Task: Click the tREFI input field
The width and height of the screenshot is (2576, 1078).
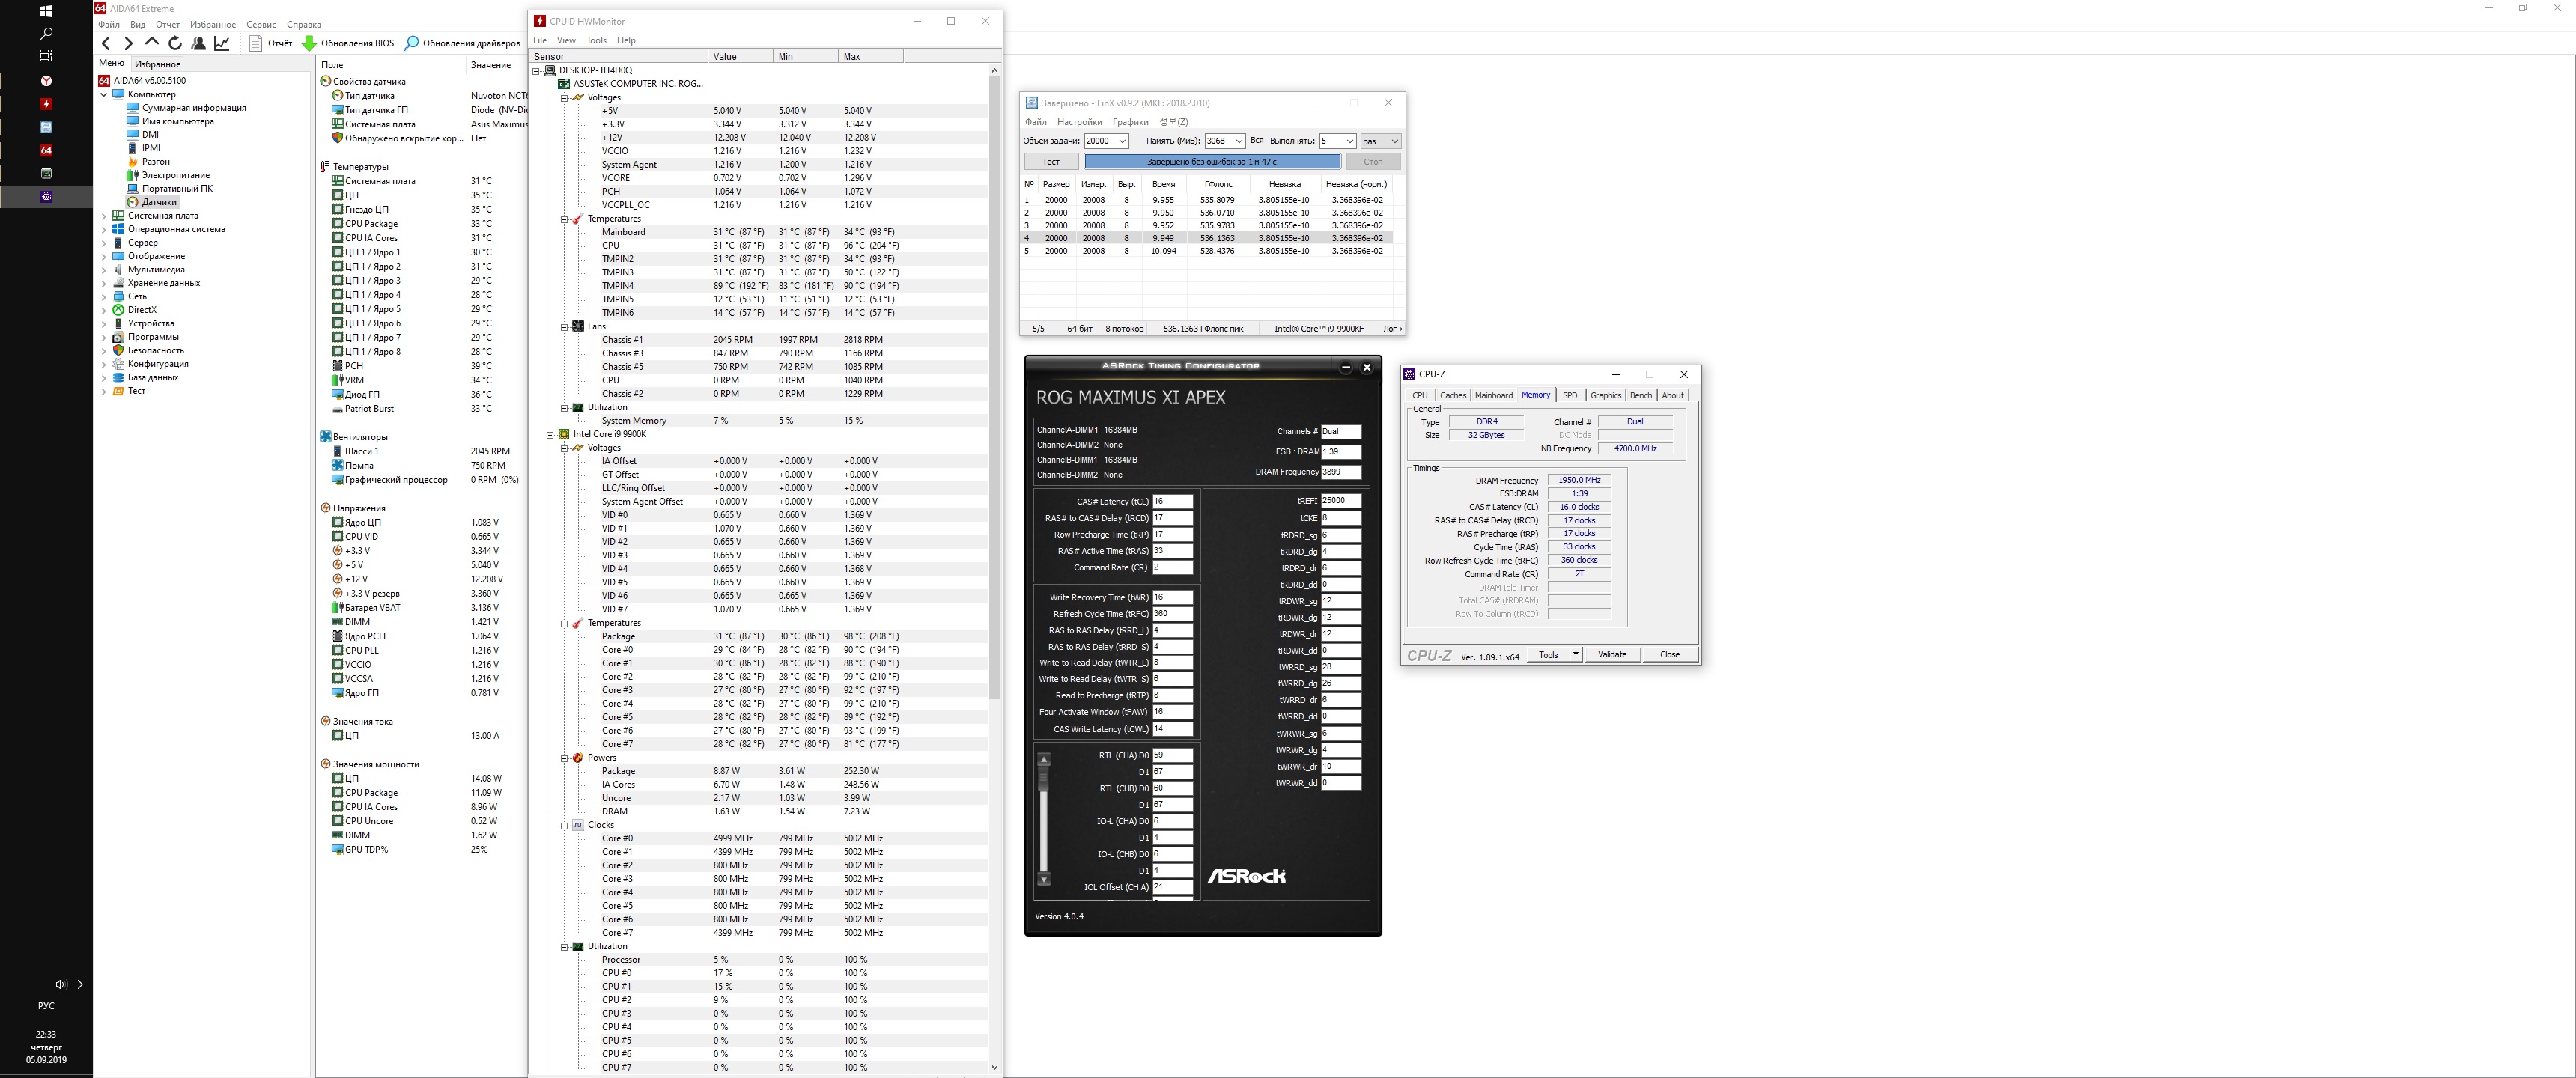Action: [x=1340, y=501]
